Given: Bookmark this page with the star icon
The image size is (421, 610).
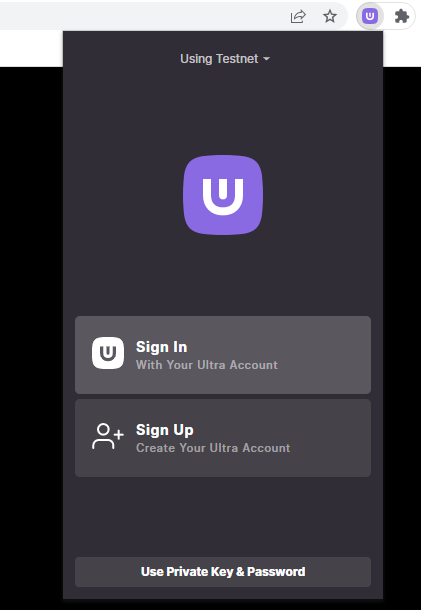Looking at the screenshot, I should (330, 16).
